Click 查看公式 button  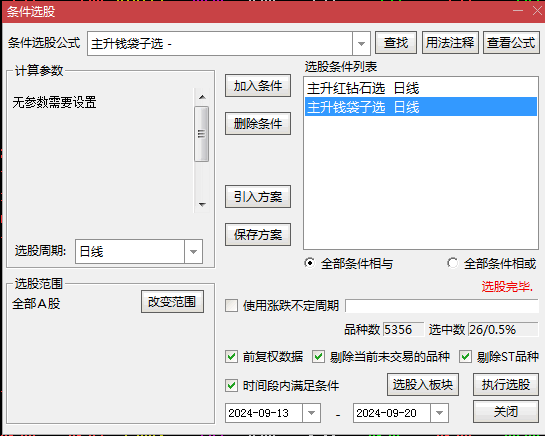pyautogui.click(x=511, y=42)
